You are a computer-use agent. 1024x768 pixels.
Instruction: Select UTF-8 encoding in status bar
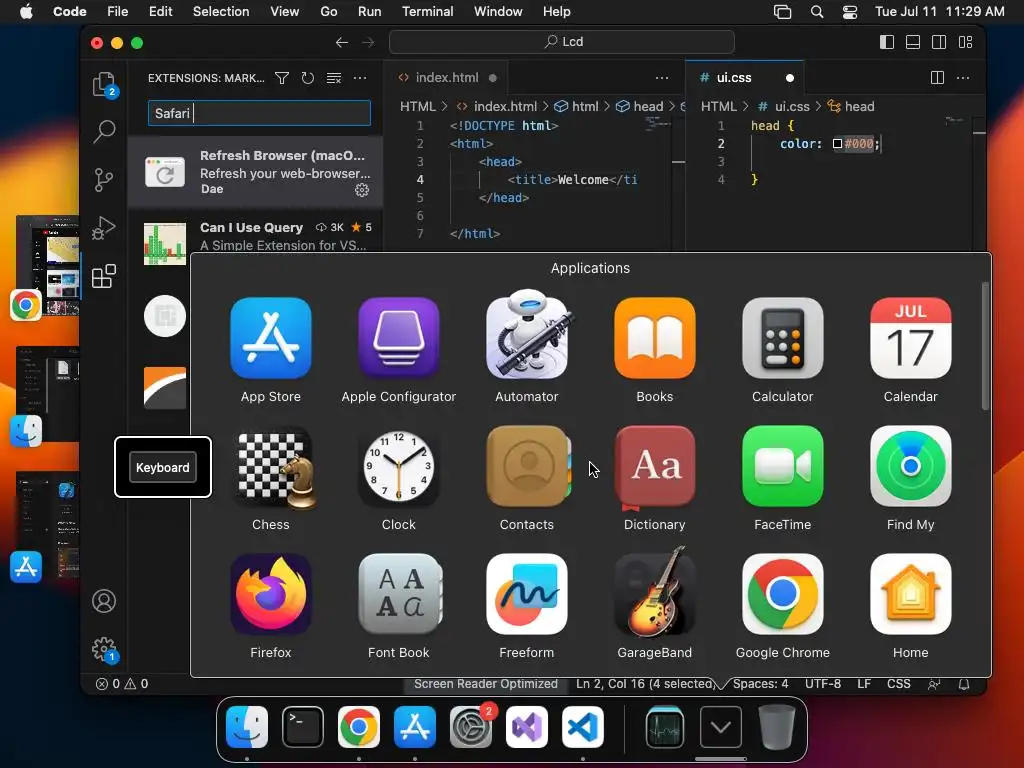click(x=823, y=684)
